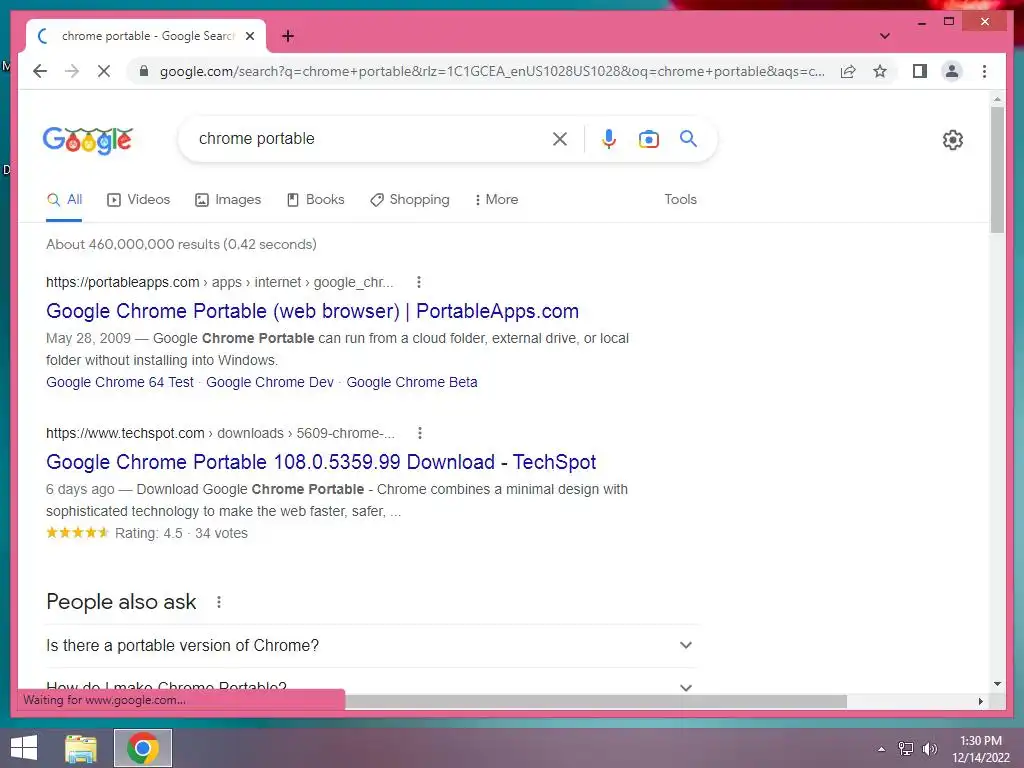Expand 'How do I make Chrome Portable?' chevron
The height and width of the screenshot is (768, 1024).
pyautogui.click(x=686, y=688)
